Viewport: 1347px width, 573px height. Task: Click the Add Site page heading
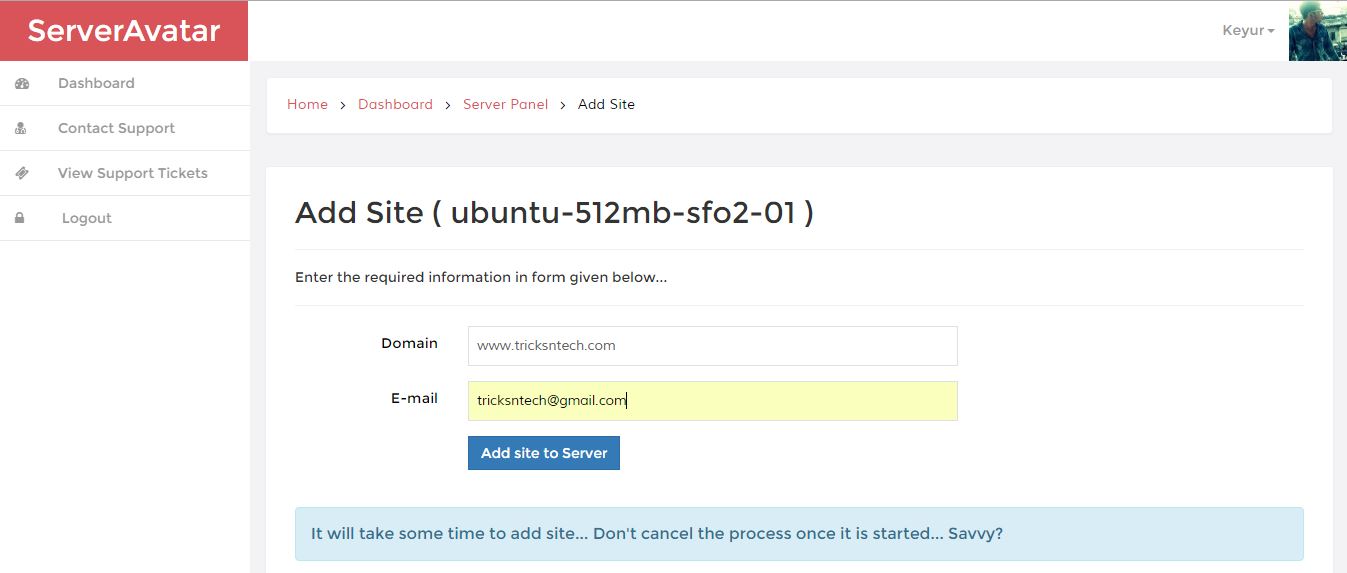pyautogui.click(x=554, y=213)
